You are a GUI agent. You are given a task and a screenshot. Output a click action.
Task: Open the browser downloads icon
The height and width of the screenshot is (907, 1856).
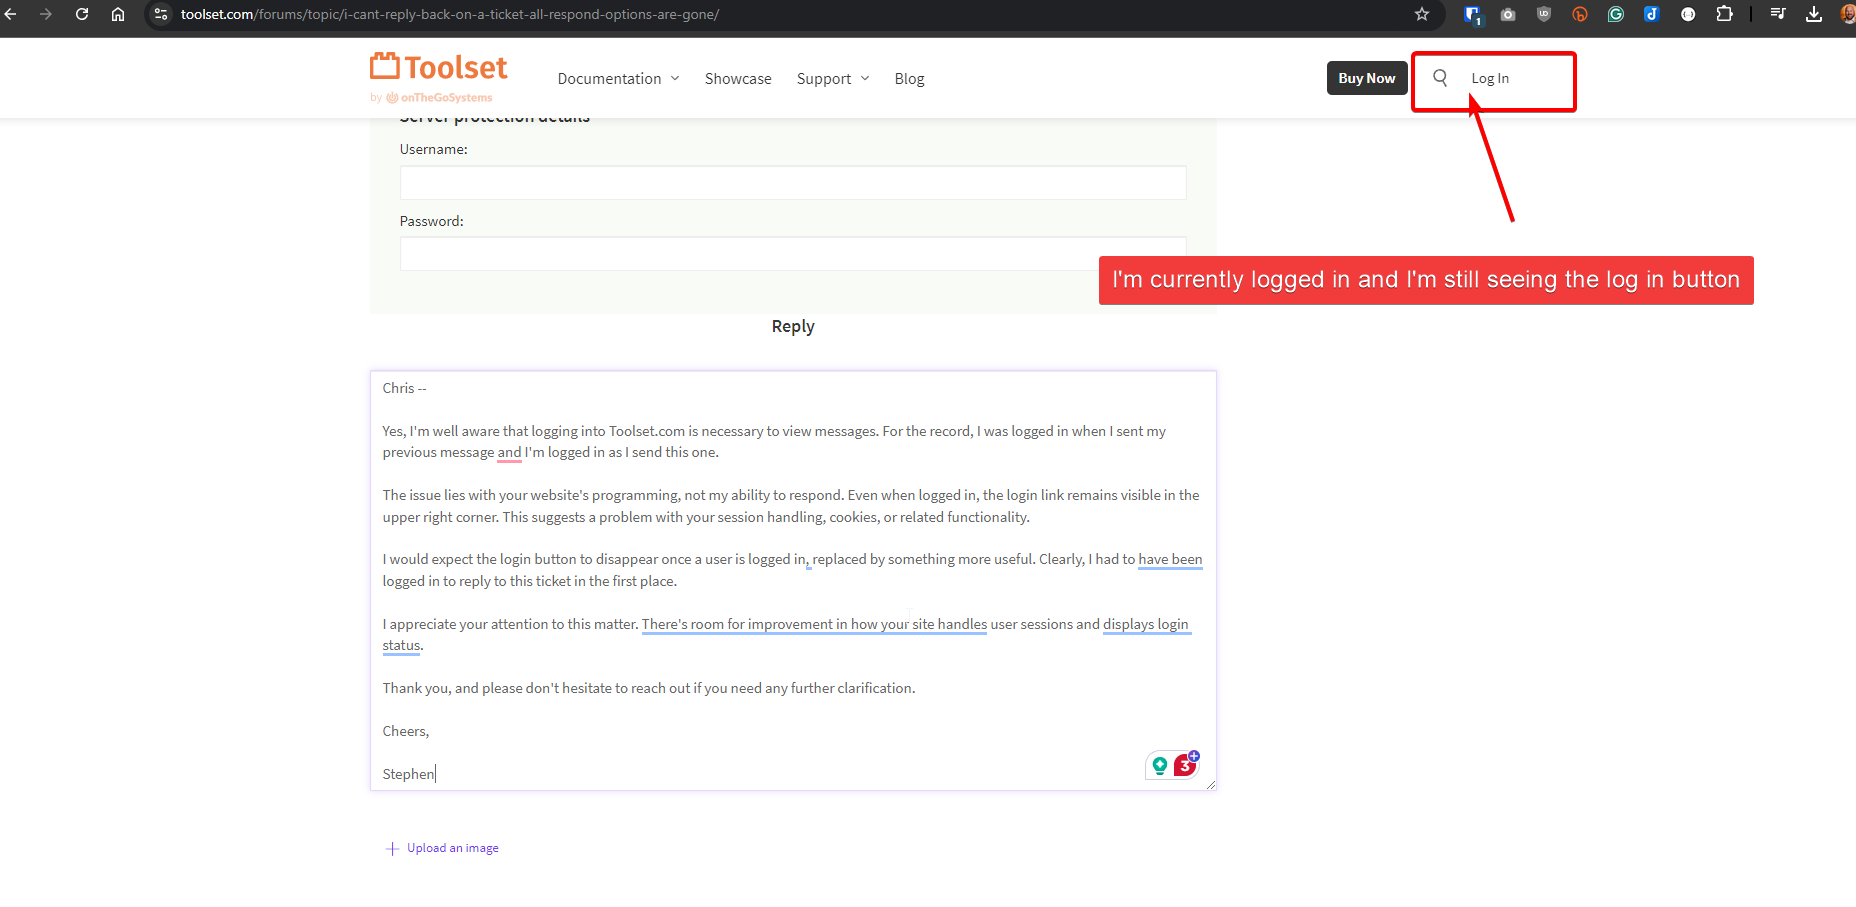coord(1814,14)
